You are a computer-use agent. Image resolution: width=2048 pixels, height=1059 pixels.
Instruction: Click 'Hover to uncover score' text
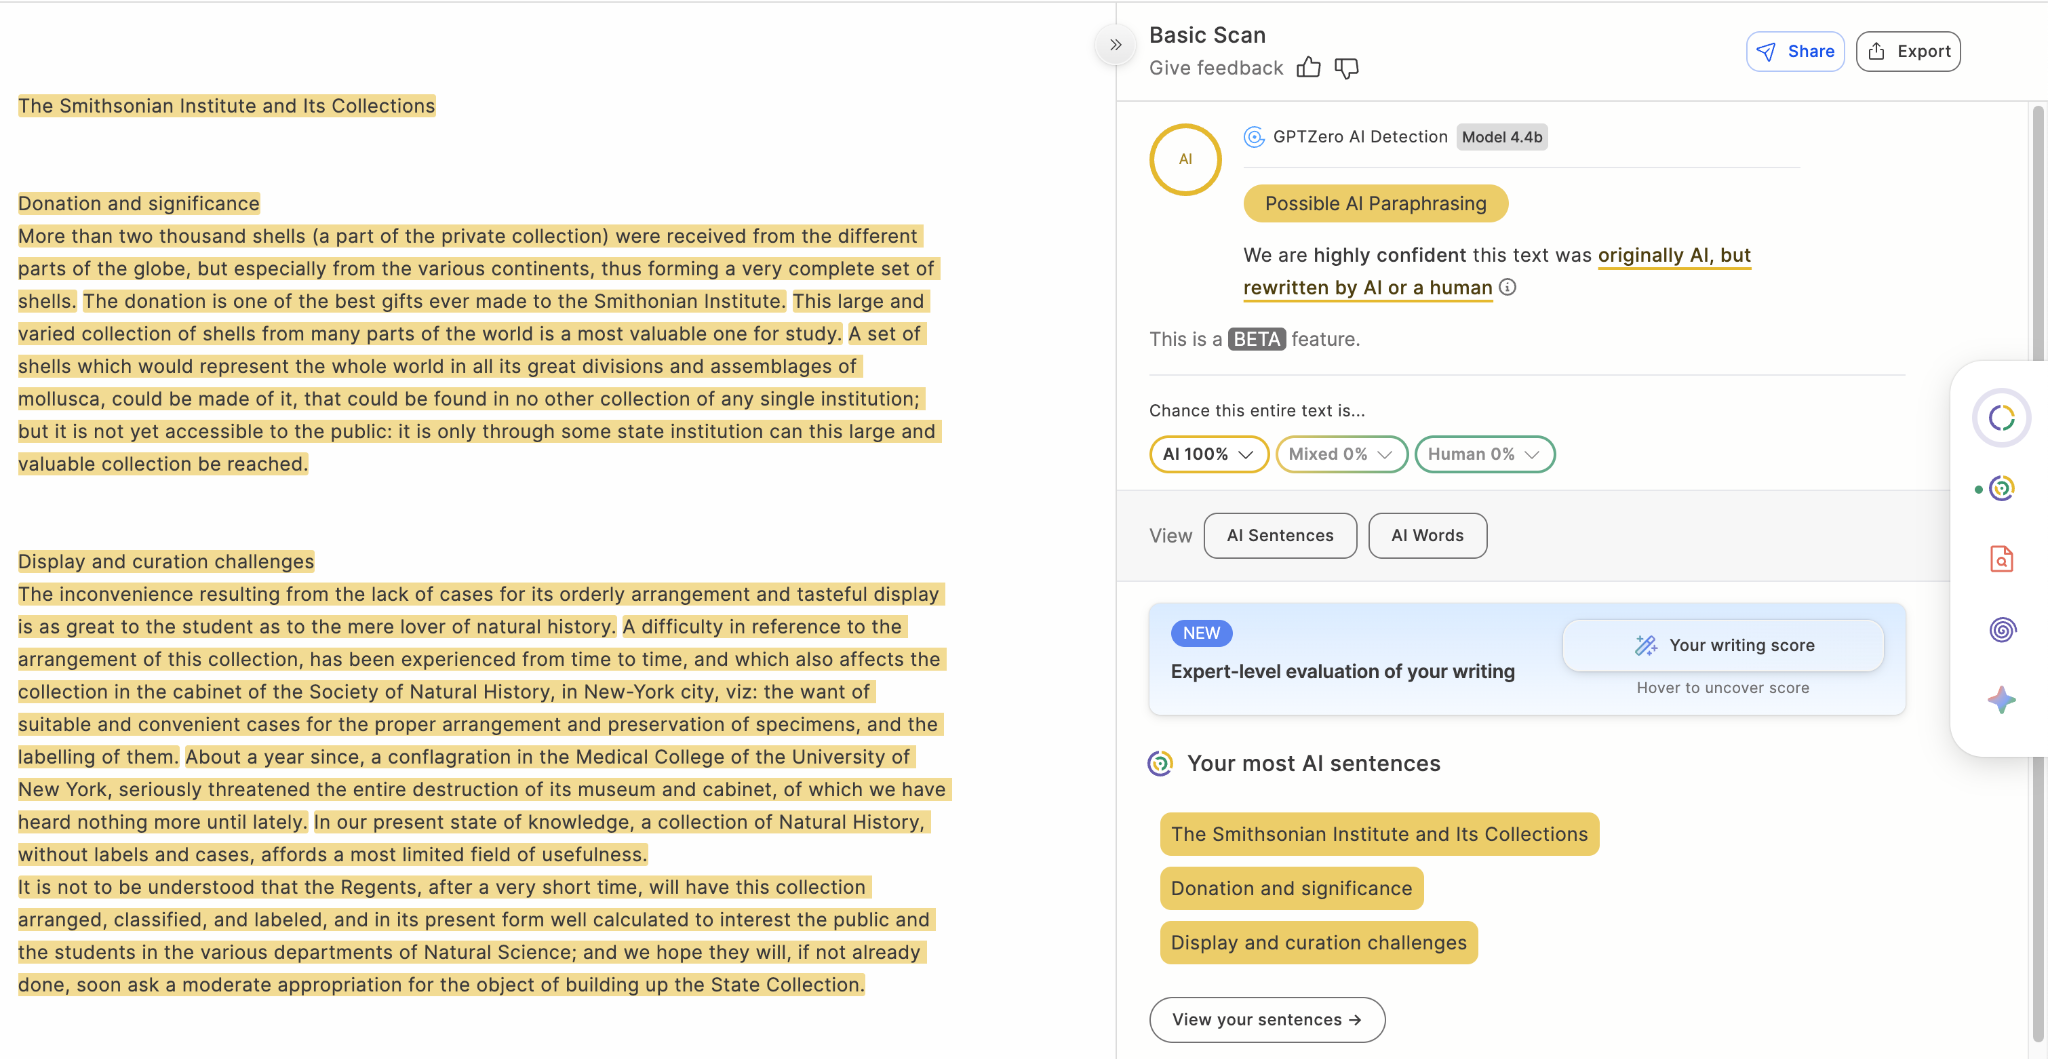1723,688
